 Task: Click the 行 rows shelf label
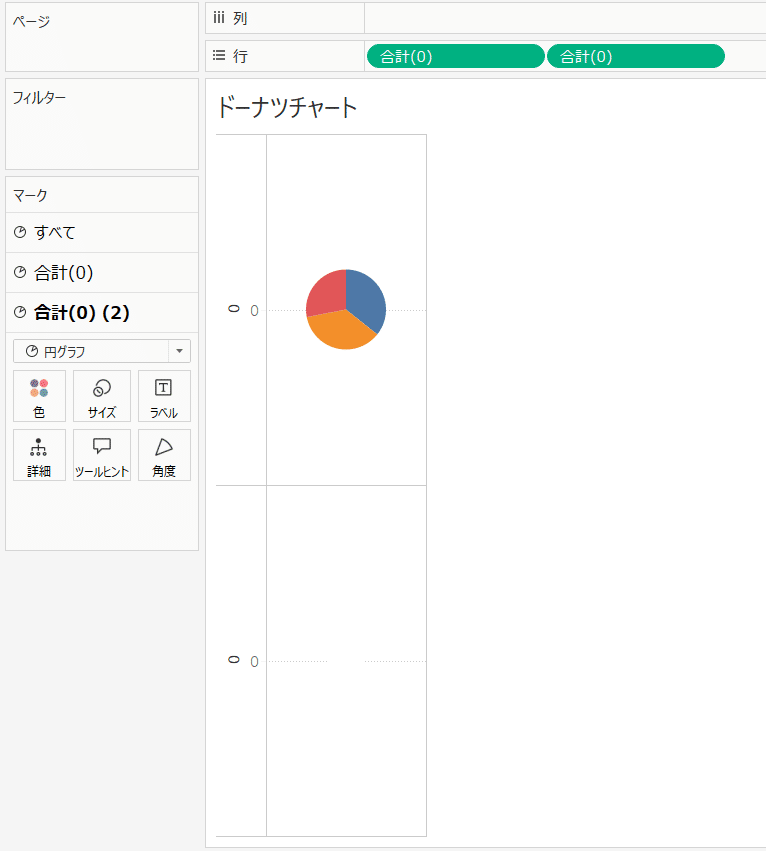(x=240, y=56)
